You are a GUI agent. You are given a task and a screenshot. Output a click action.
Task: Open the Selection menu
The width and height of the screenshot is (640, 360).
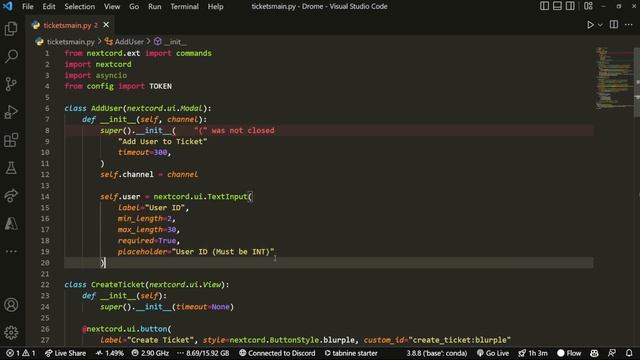80,7
